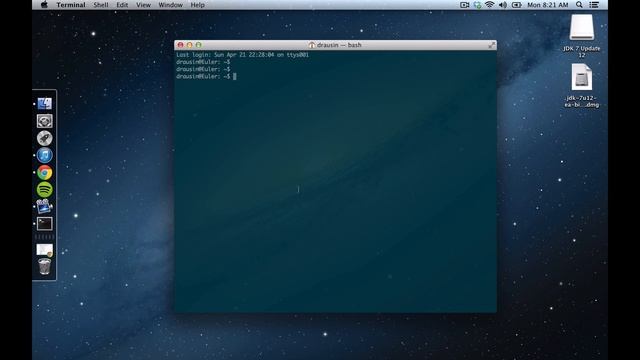This screenshot has width=640, height=360.
Task: Open Spotlight search magnifier
Action: coord(579,5)
